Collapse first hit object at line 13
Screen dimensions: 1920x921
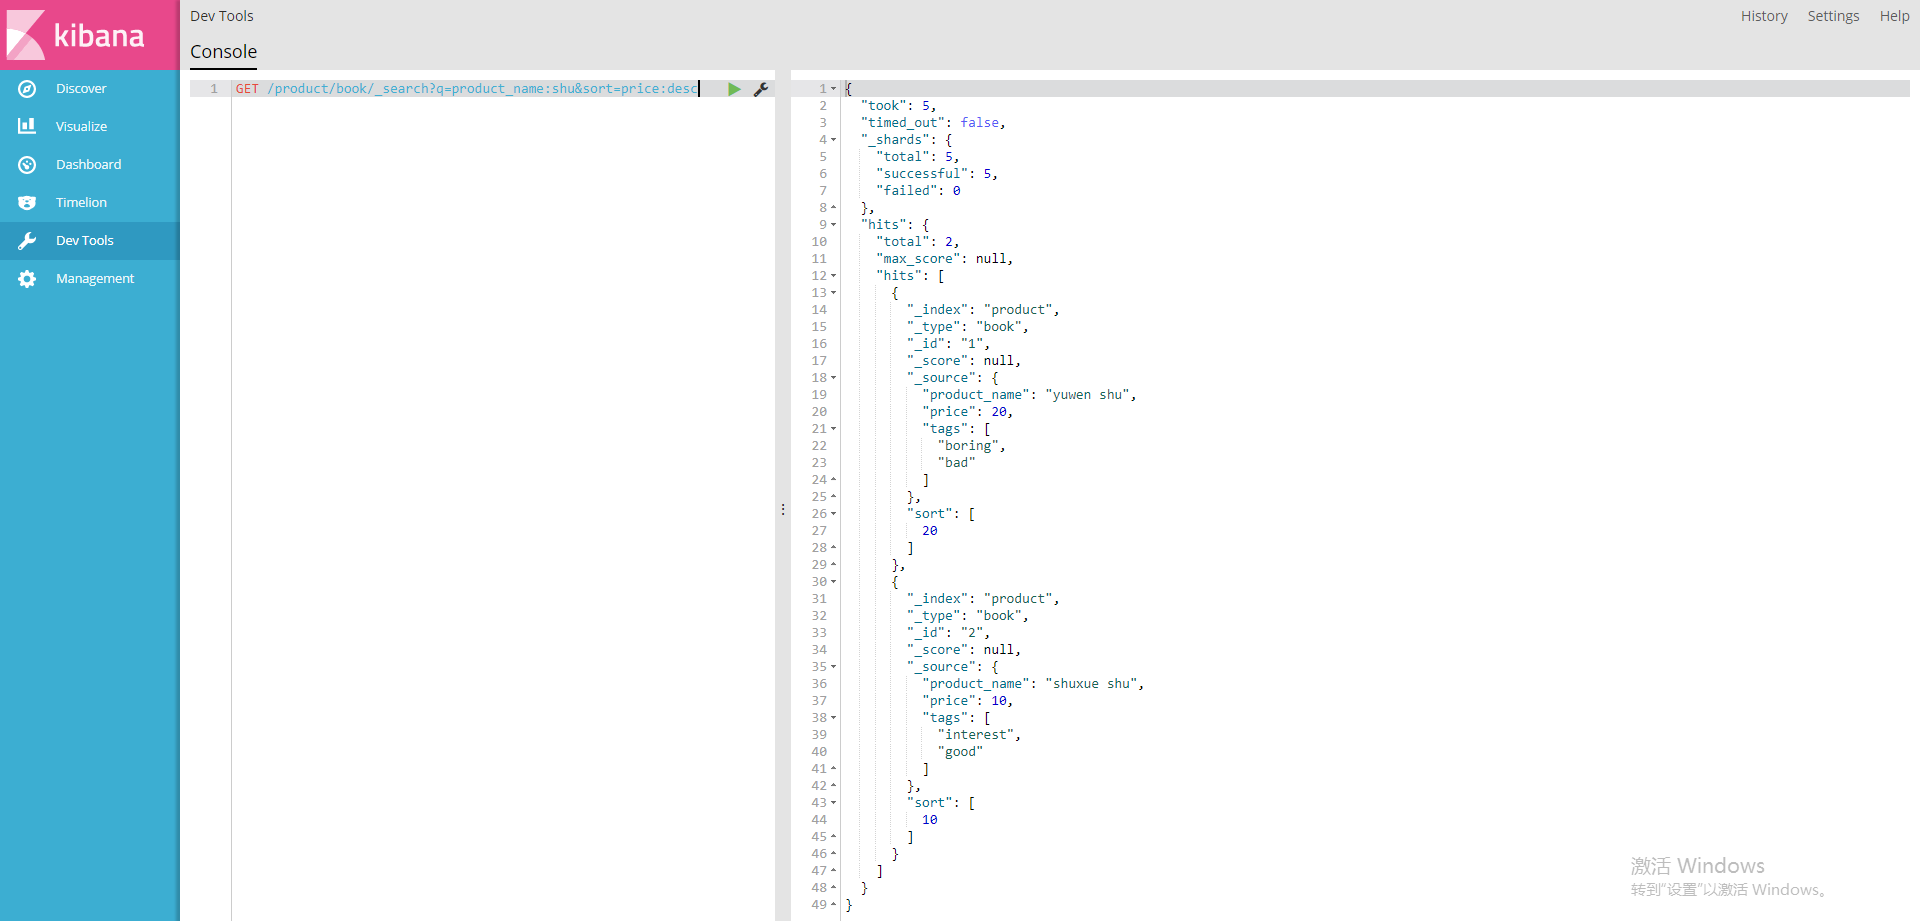pyautogui.click(x=834, y=293)
